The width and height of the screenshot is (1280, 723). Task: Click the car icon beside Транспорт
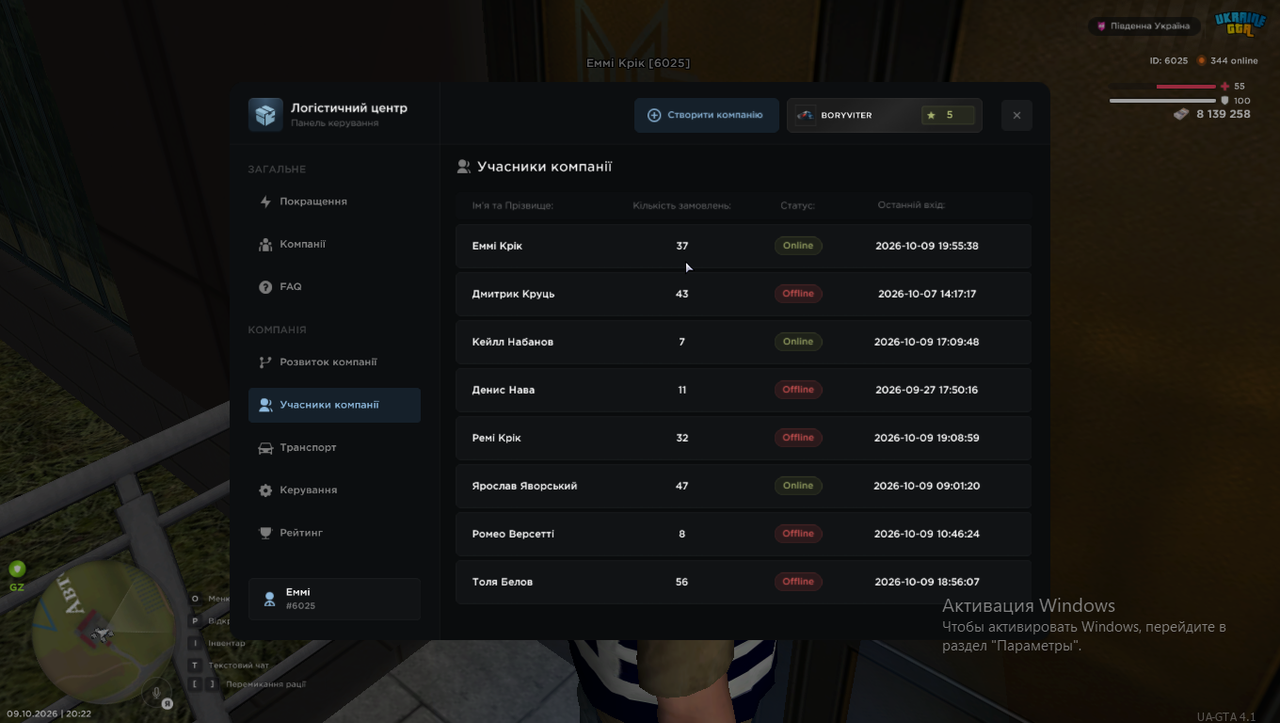(265, 448)
